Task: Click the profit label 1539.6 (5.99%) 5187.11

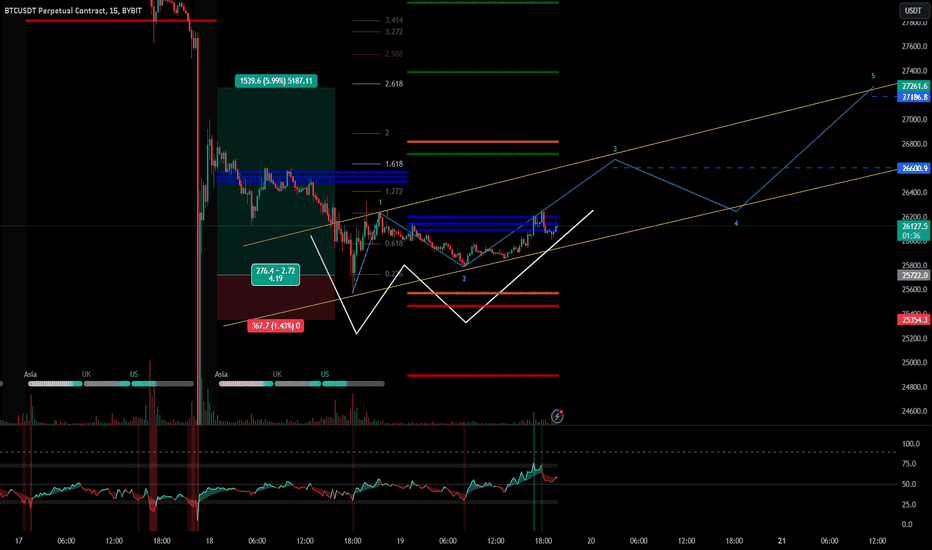Action: (x=276, y=81)
